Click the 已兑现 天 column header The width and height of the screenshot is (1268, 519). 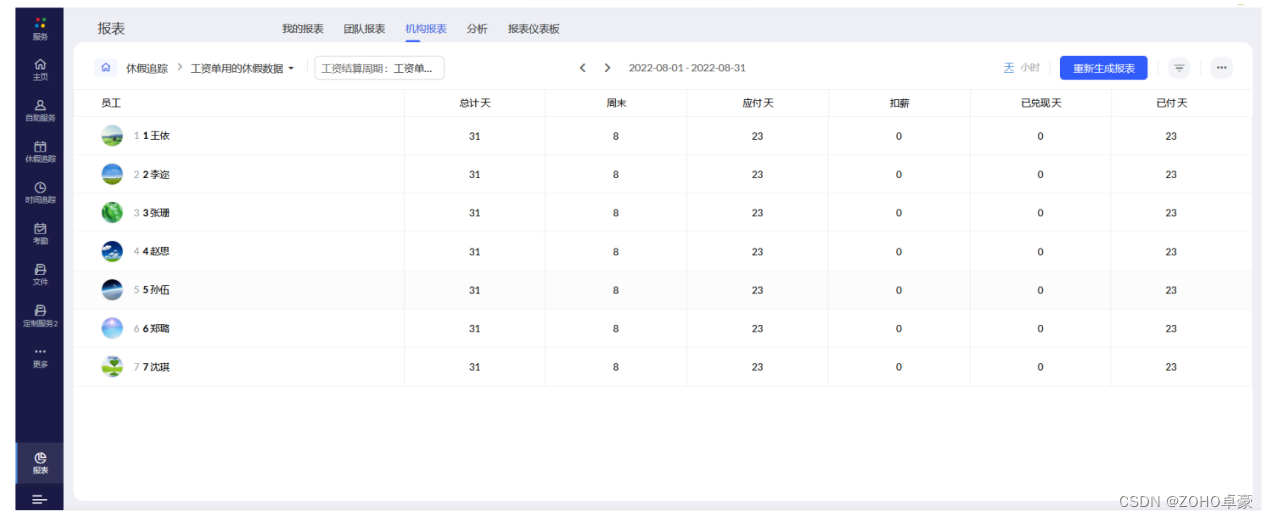click(1040, 103)
